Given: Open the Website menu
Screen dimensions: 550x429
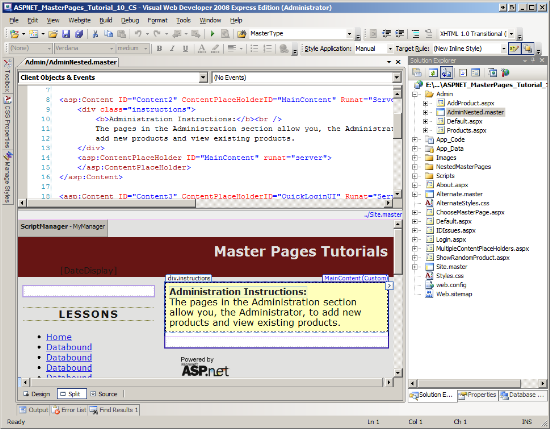Looking at the screenshot, I should click(79, 20).
